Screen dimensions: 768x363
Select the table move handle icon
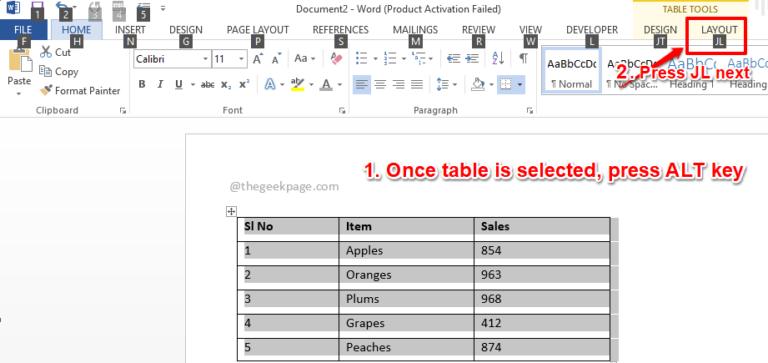click(231, 212)
